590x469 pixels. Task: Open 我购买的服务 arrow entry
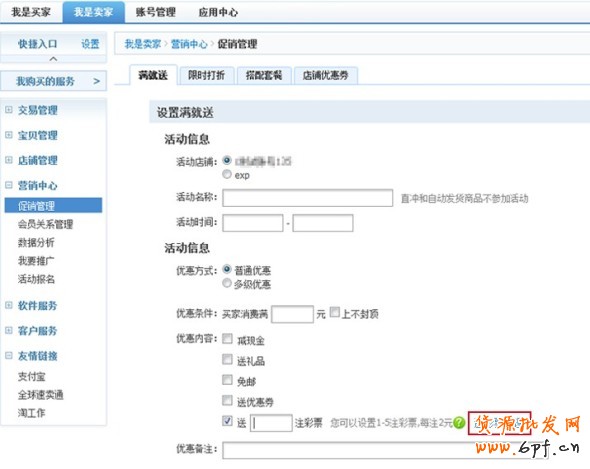coord(54,81)
